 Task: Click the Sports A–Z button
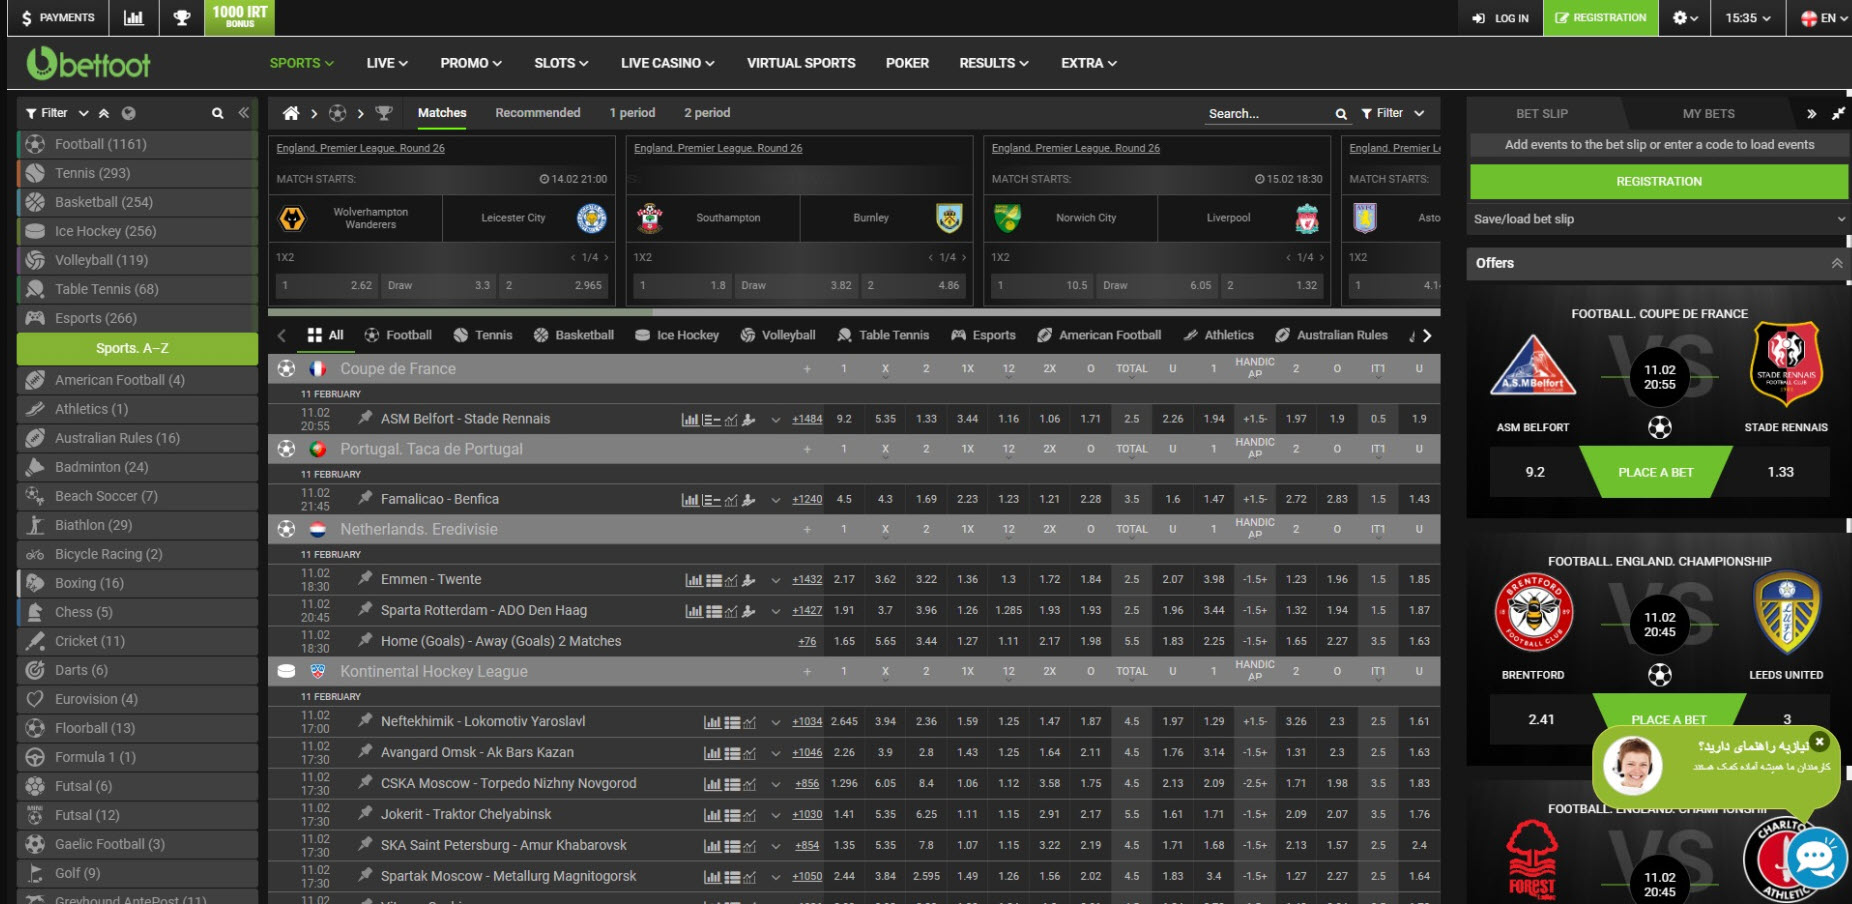pos(138,348)
